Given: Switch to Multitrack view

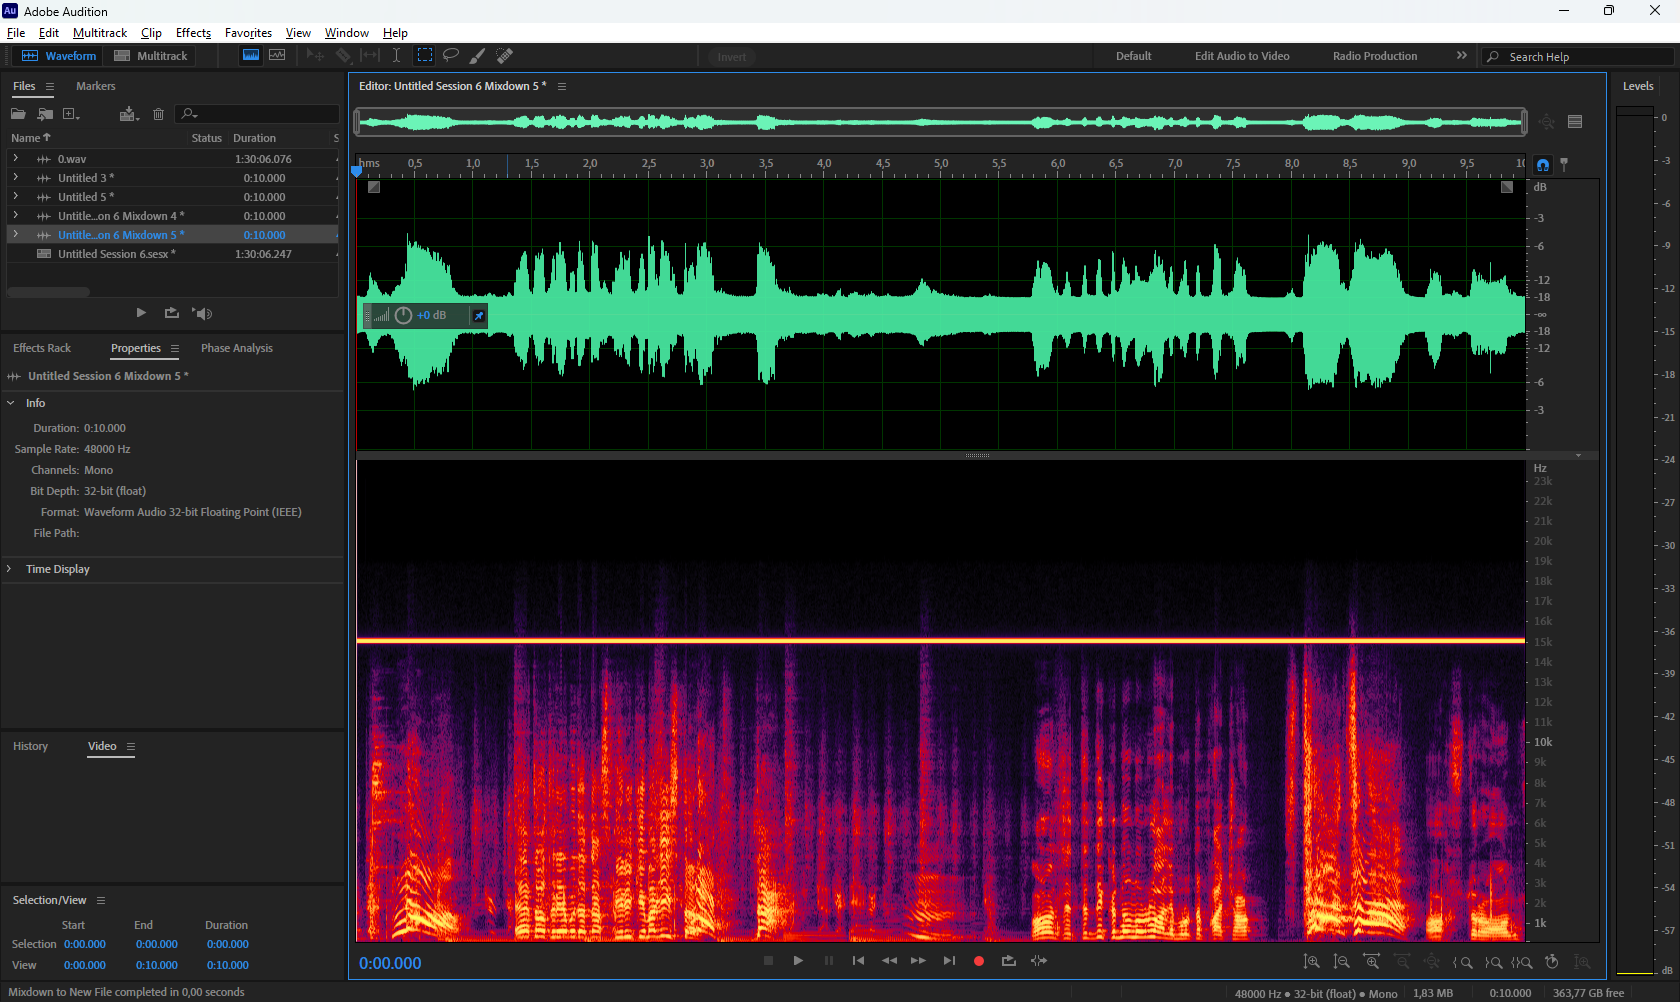Looking at the screenshot, I should (x=151, y=56).
